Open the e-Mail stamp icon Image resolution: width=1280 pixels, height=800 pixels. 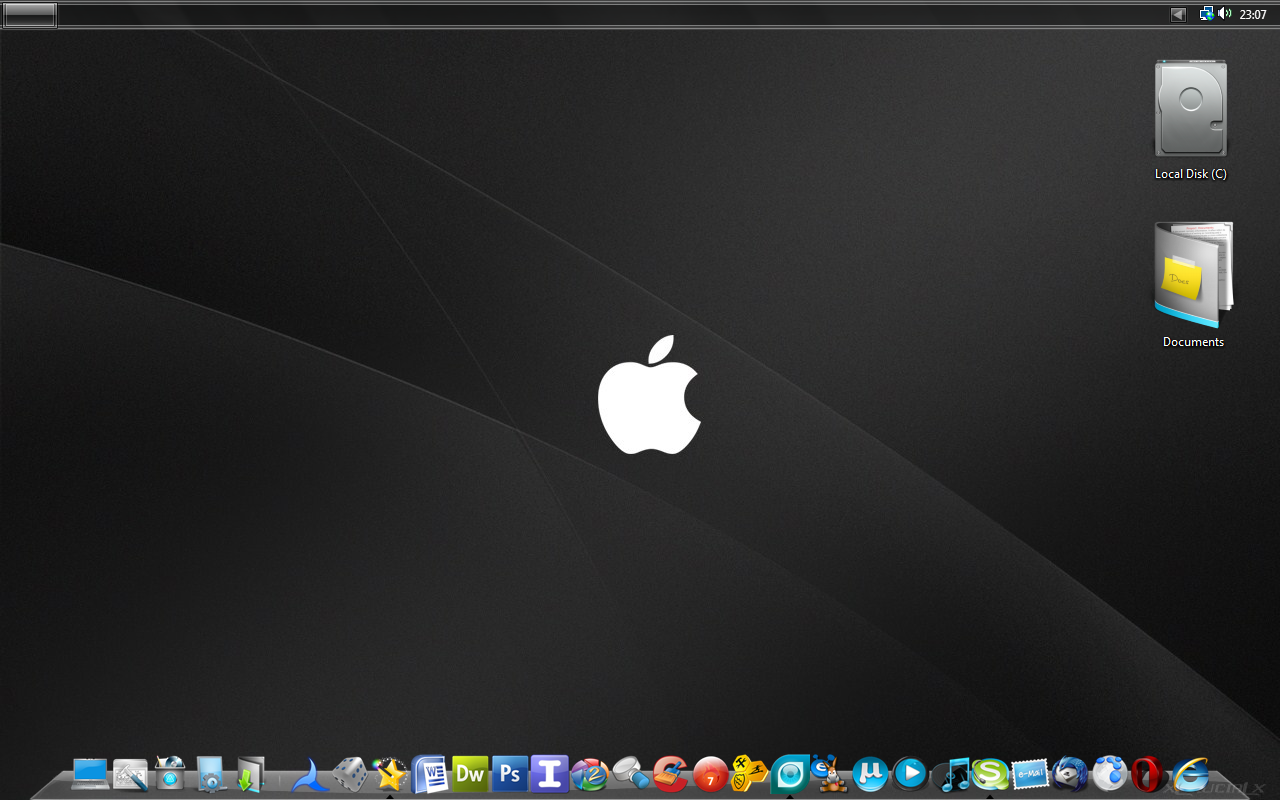(x=1030, y=775)
